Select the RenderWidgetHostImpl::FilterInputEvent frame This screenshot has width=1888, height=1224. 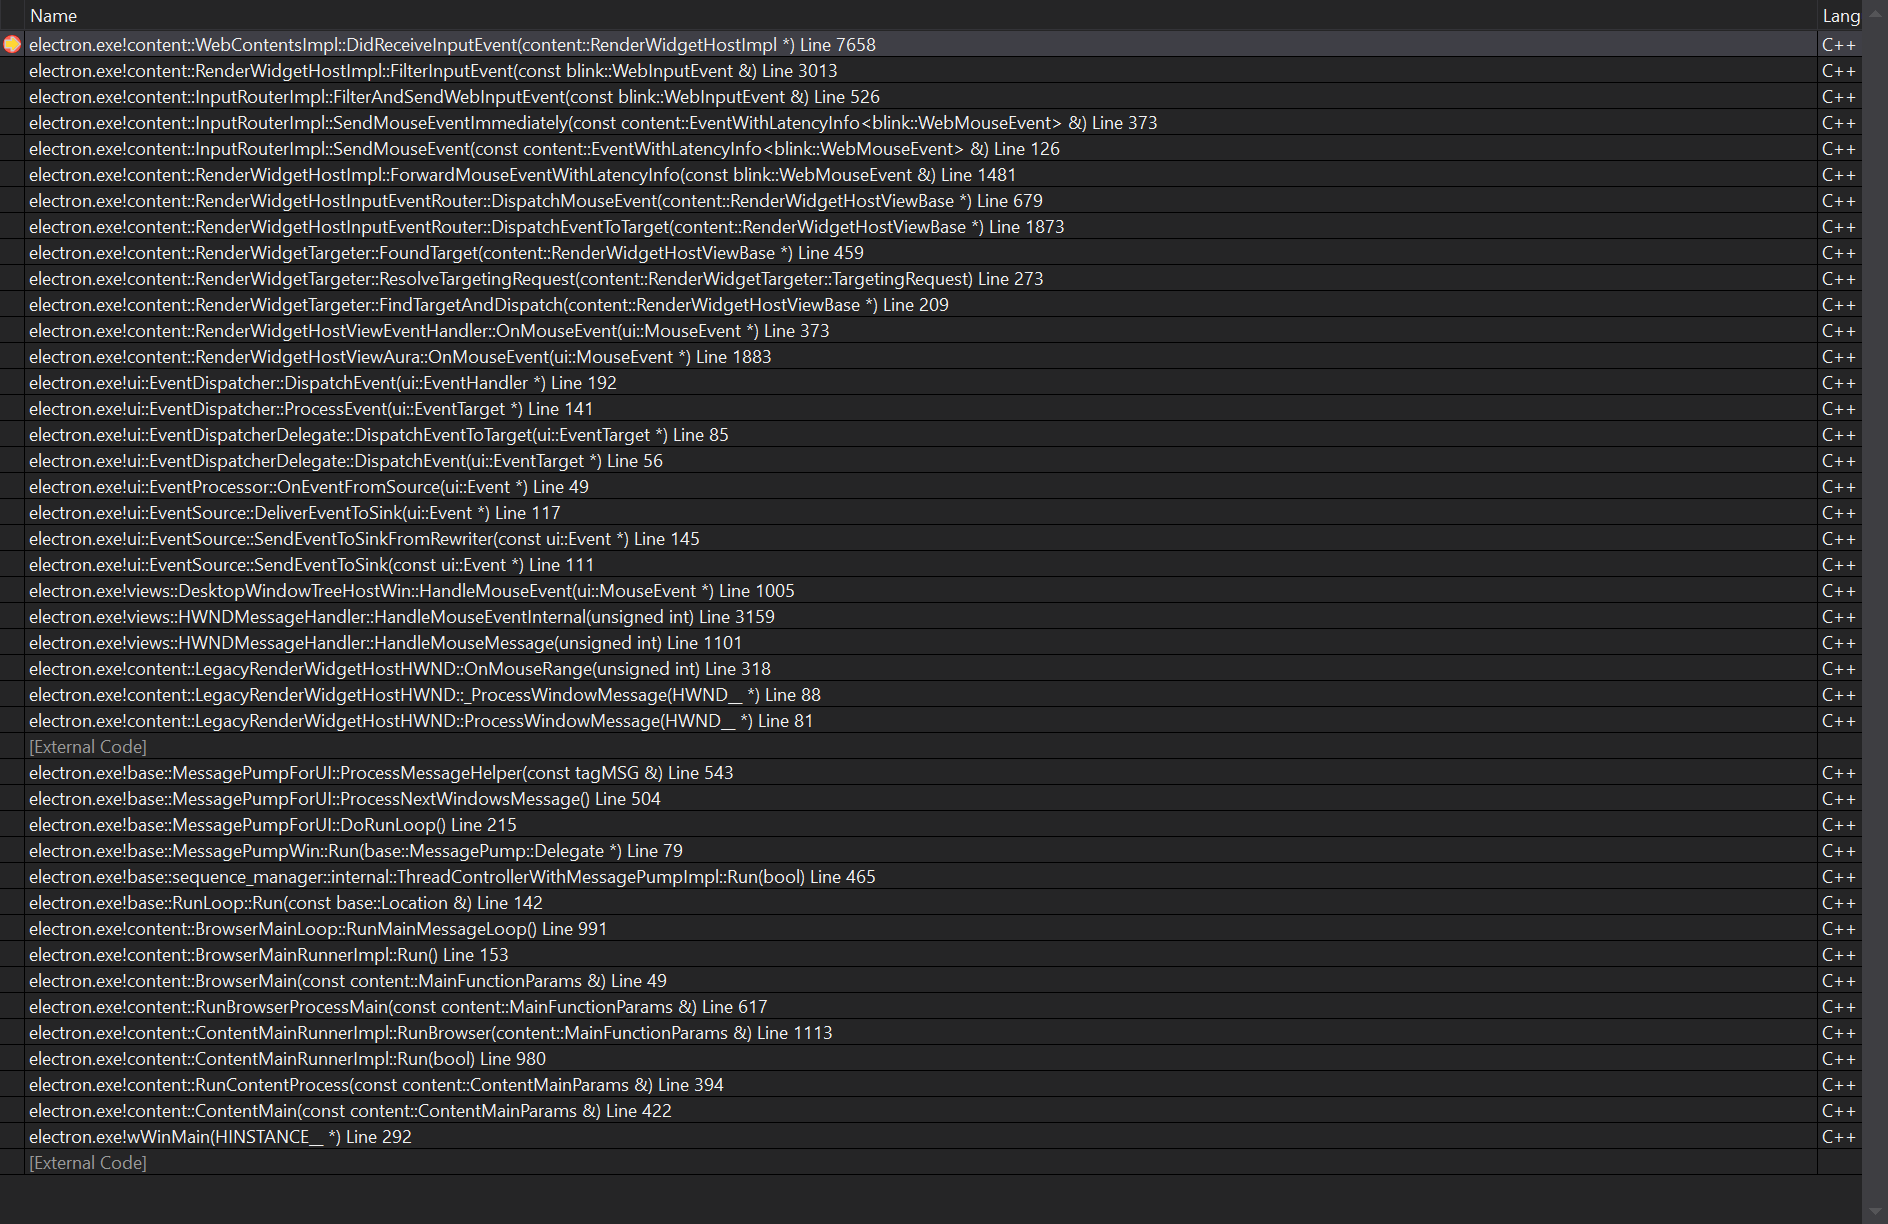[x=434, y=70]
